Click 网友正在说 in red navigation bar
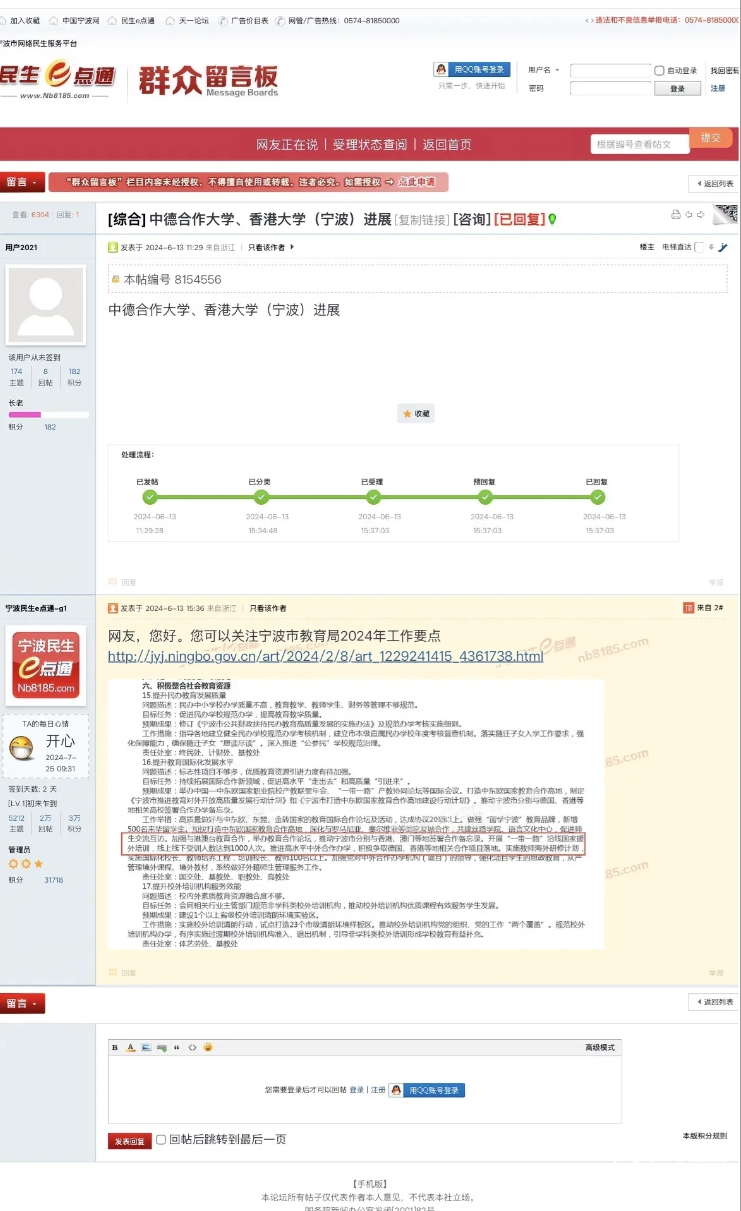The width and height of the screenshot is (741, 1211). pos(287,144)
